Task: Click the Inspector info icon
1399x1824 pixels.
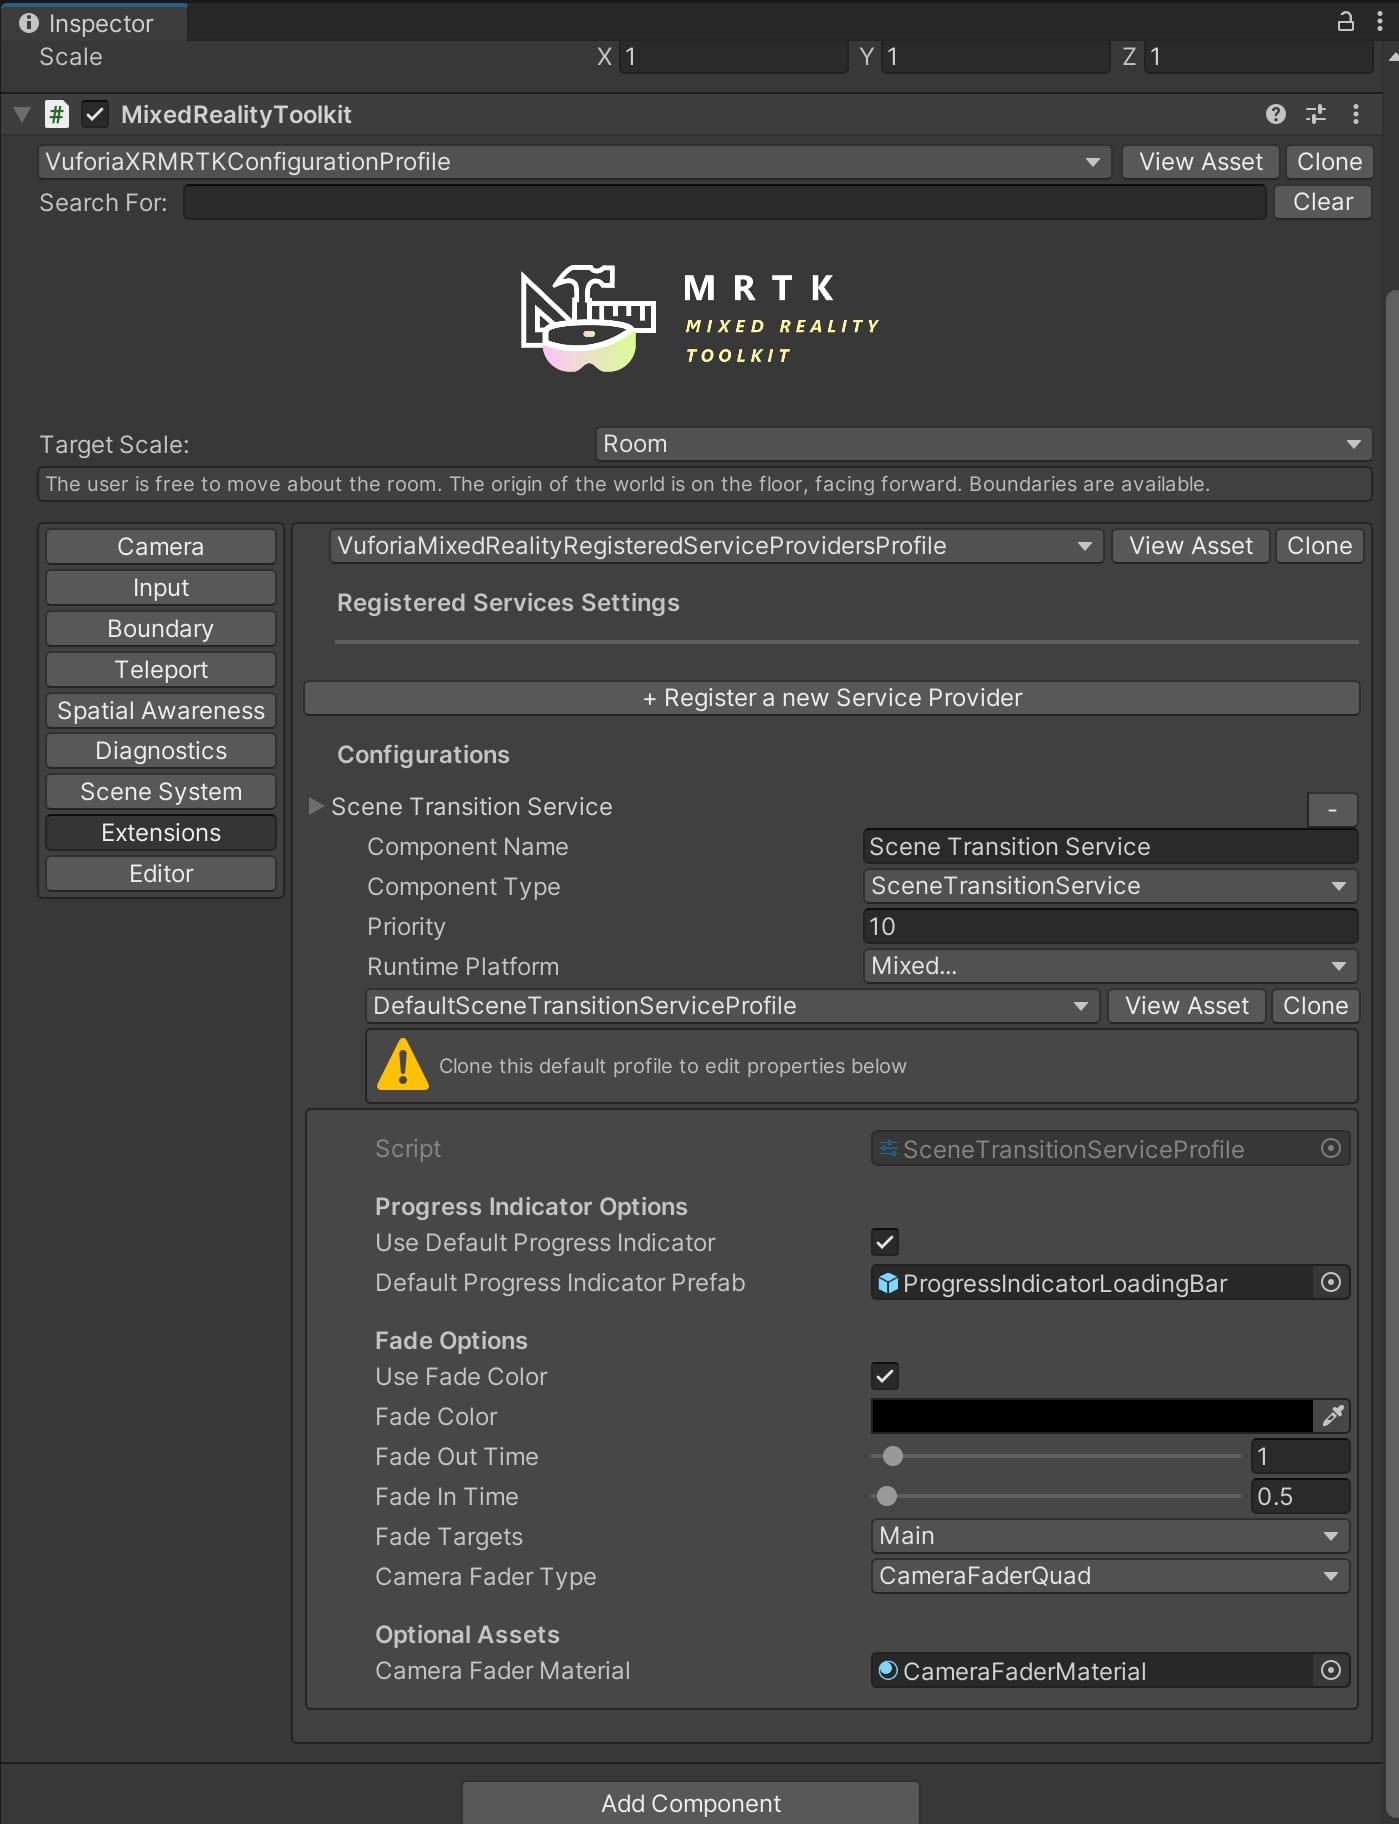Action: [x=28, y=22]
